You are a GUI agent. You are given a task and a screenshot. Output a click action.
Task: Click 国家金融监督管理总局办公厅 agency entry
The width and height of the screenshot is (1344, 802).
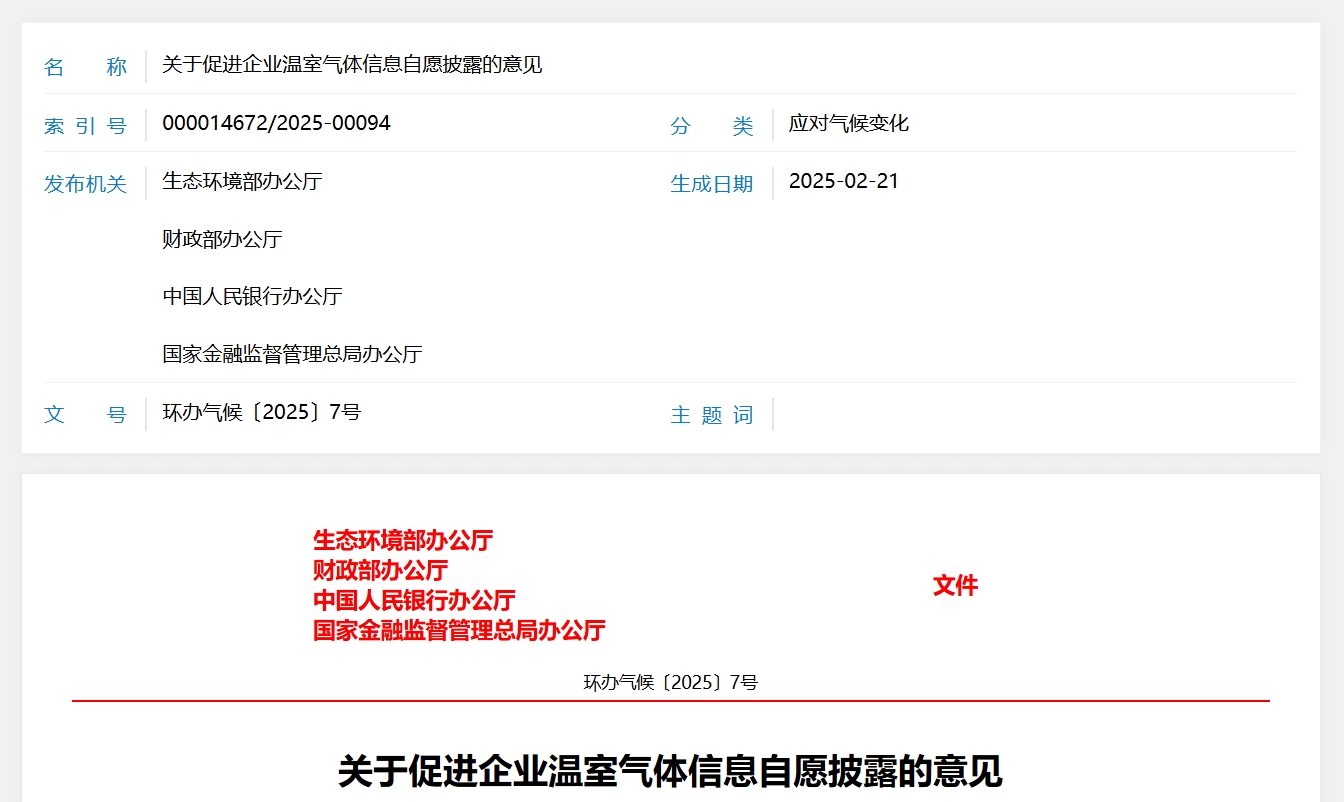coord(292,353)
